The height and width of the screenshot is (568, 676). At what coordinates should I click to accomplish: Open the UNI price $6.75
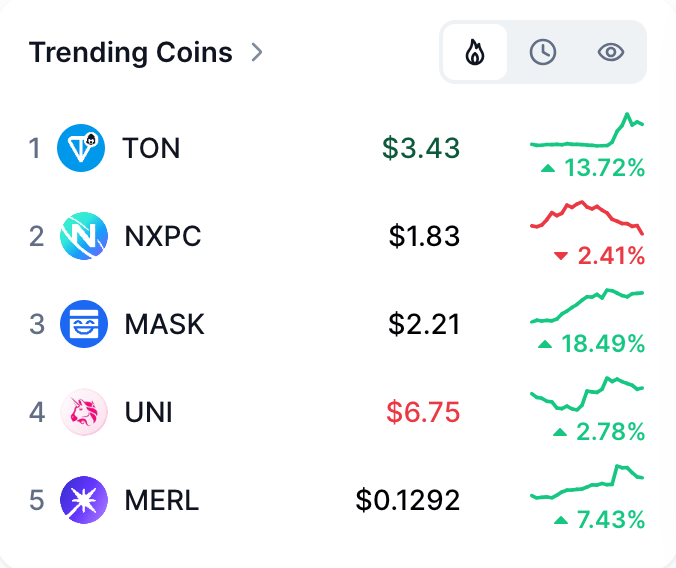click(423, 412)
